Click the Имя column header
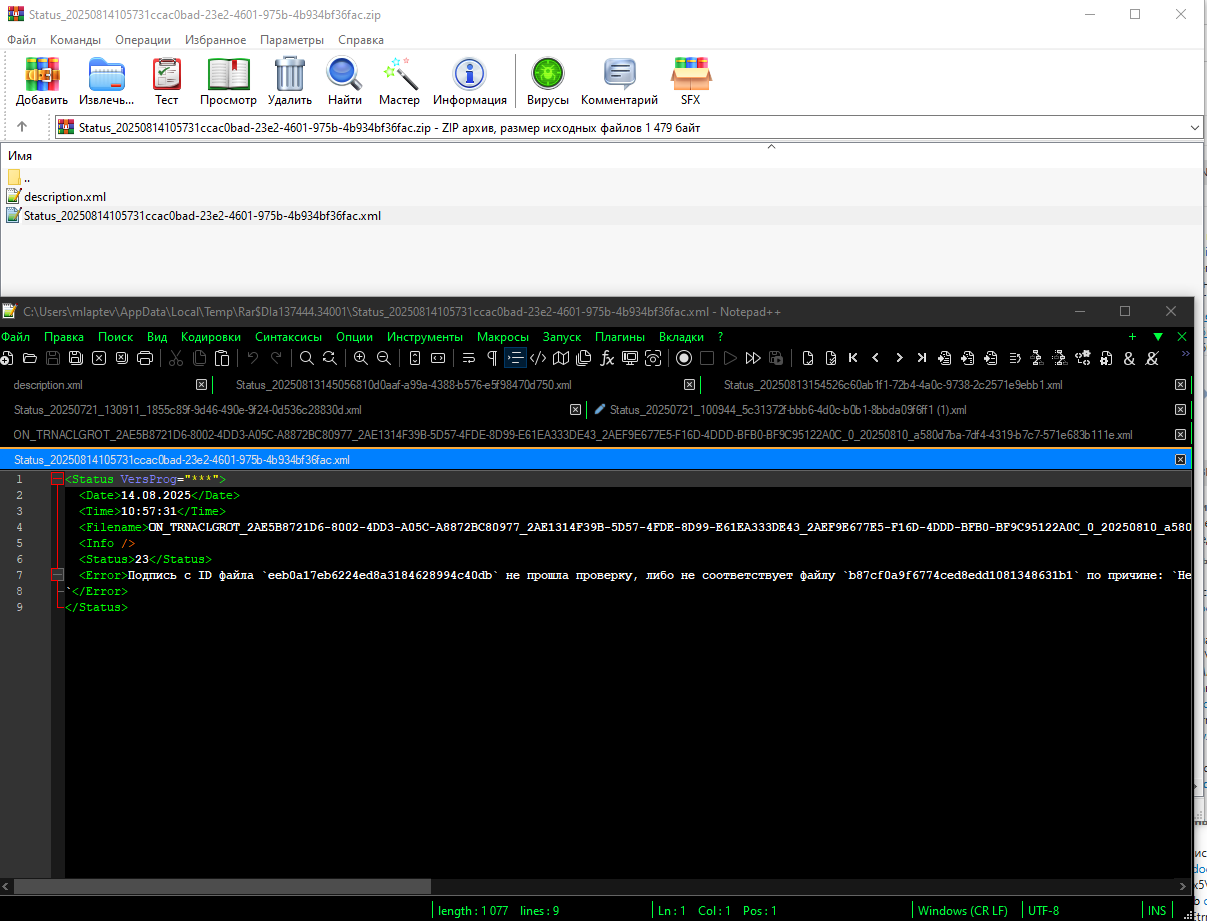Screen dimensions: 1207x921 pos(20,156)
